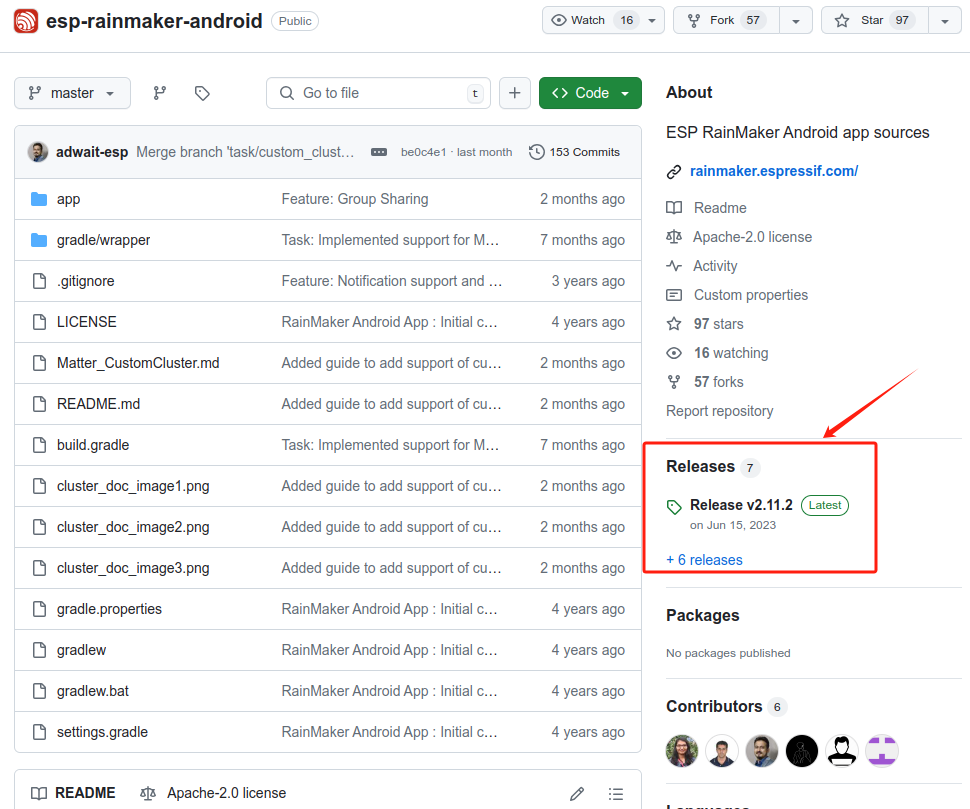
Task: Switch to the Apache-2.0 license tab
Action: [x=213, y=793]
